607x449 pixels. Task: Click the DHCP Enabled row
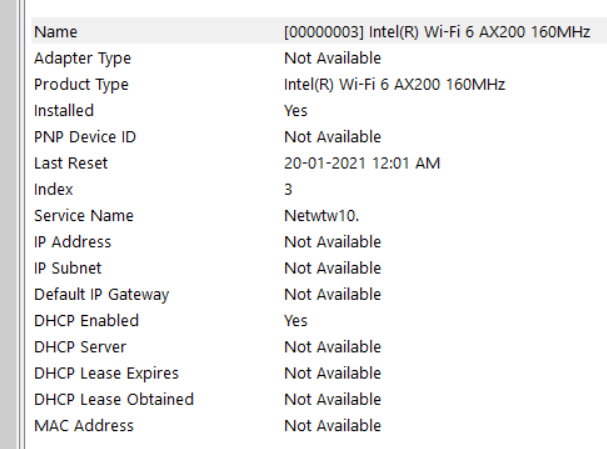tap(319, 321)
